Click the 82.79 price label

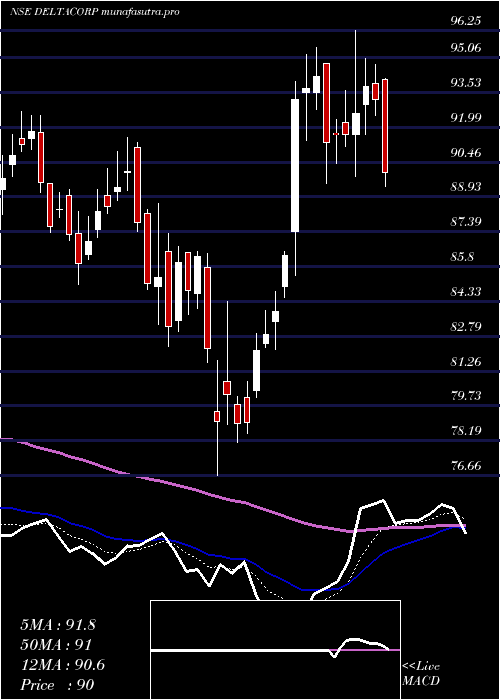(466, 326)
